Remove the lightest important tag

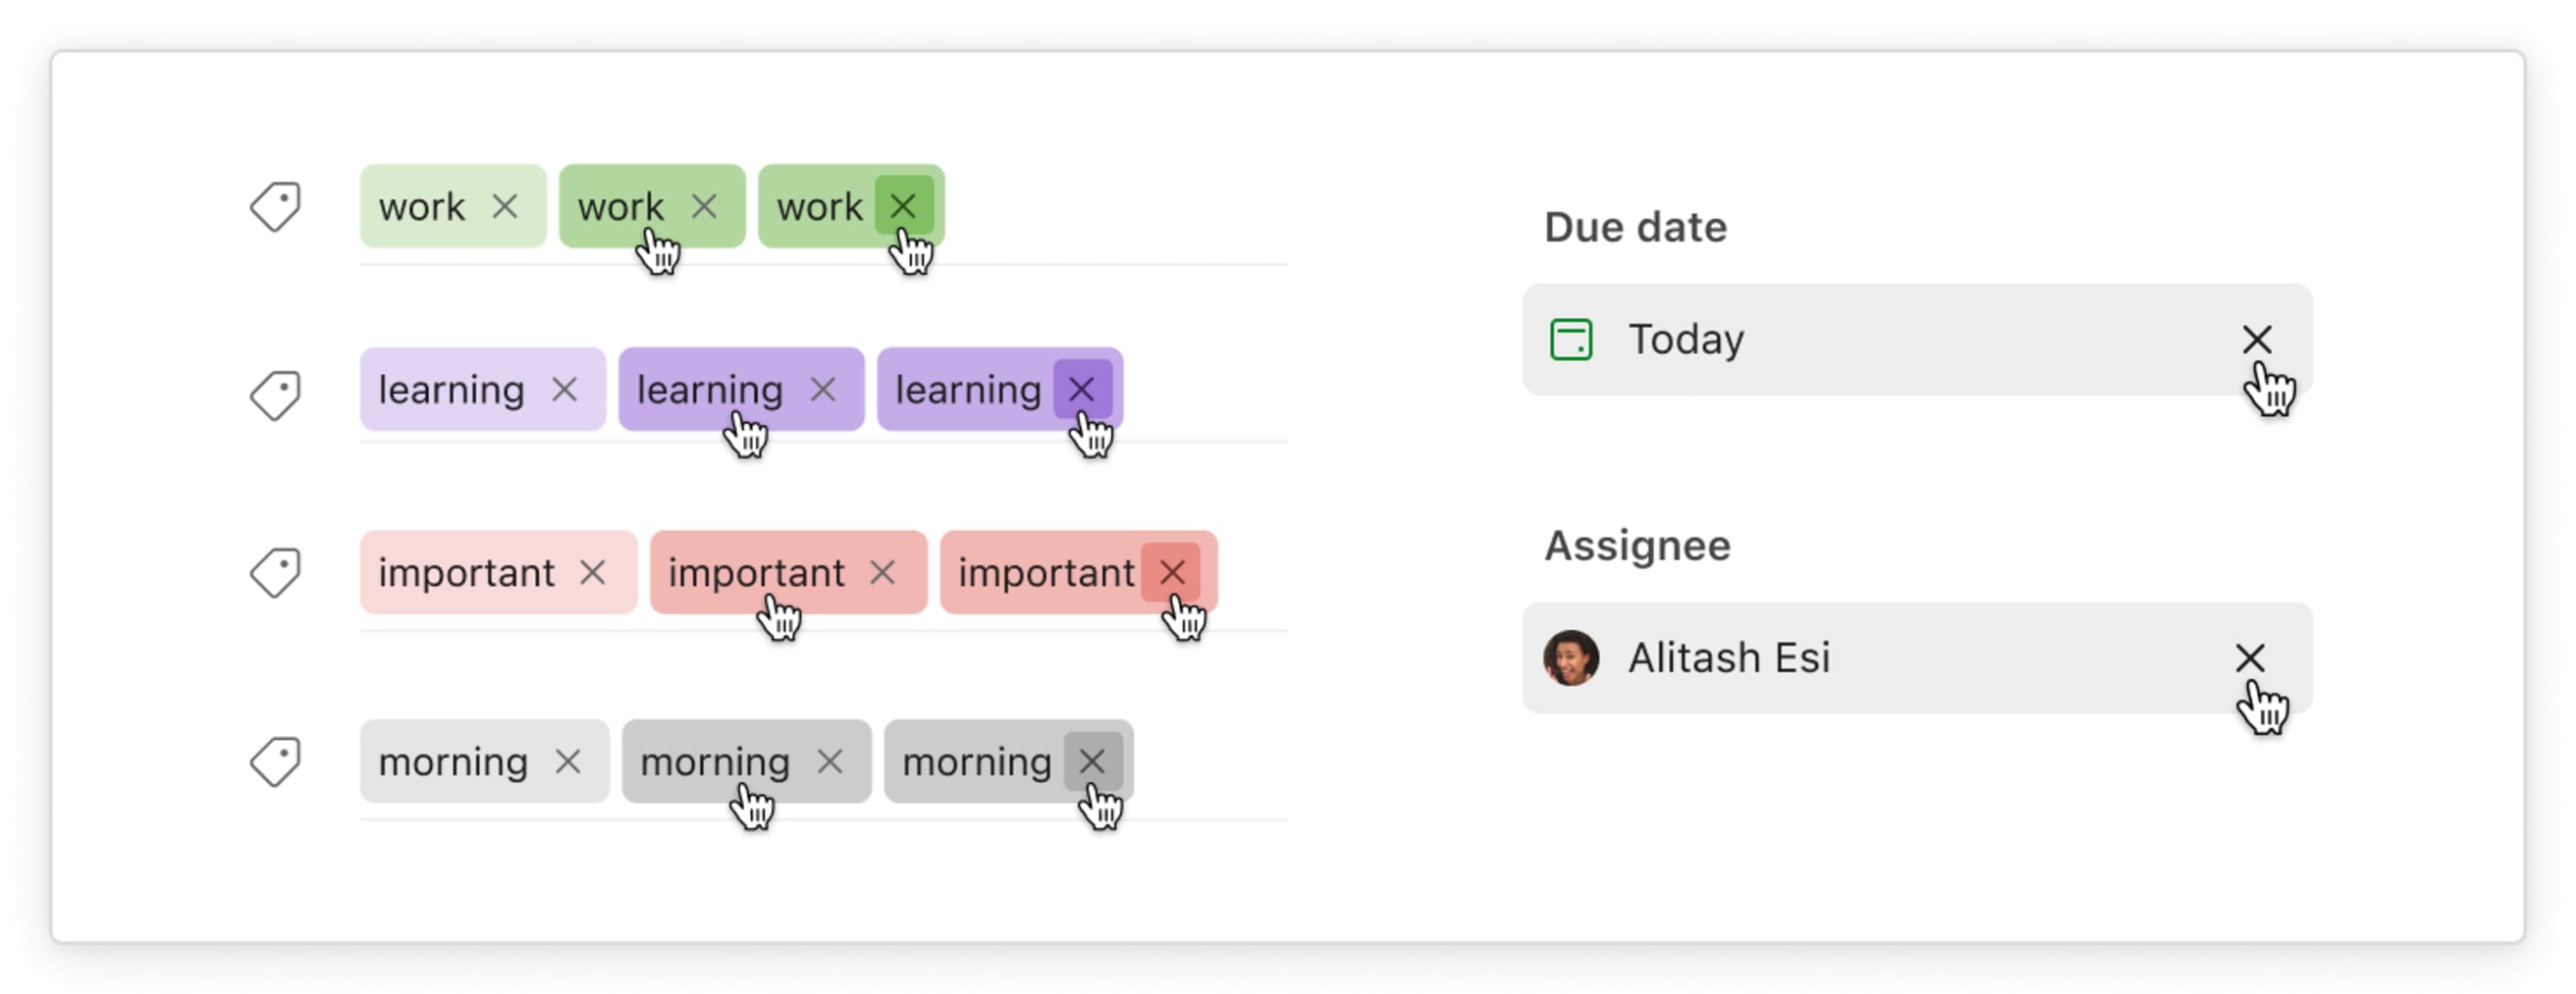pyautogui.click(x=594, y=573)
